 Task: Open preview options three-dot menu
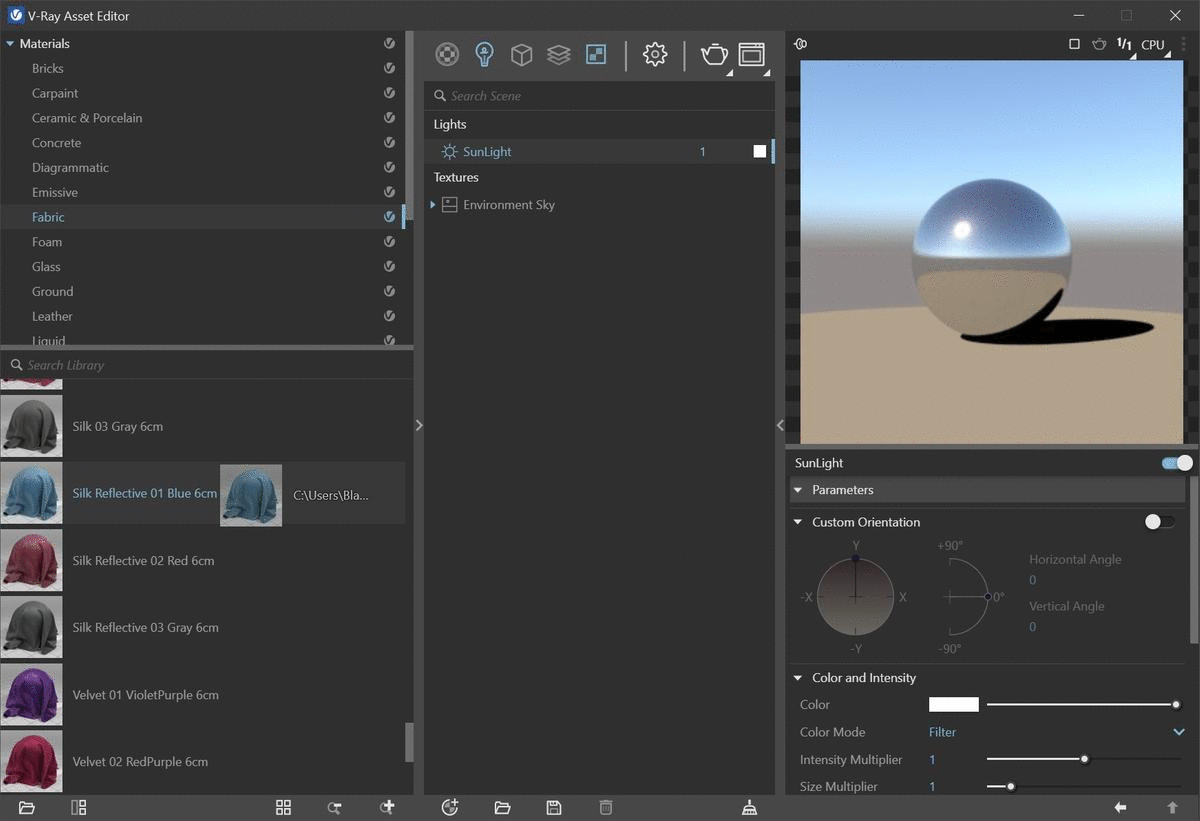click(1181, 44)
